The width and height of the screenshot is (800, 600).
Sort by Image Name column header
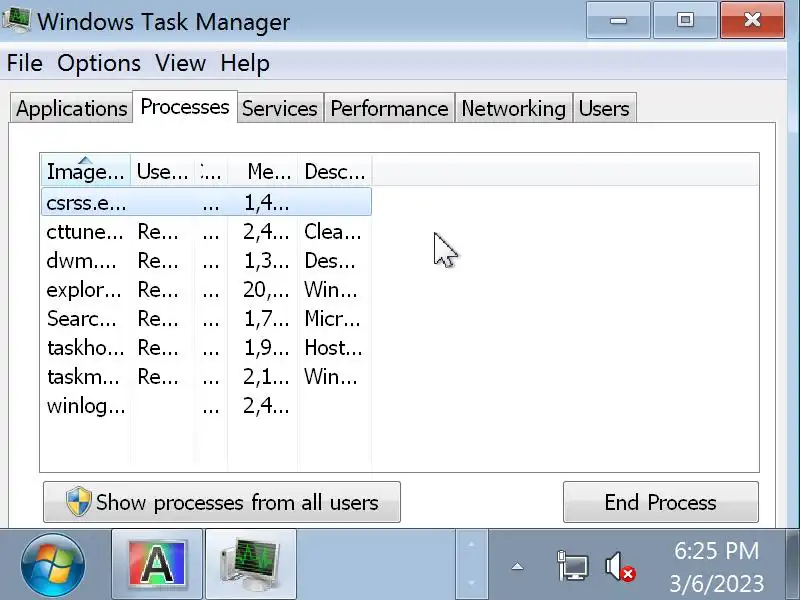(x=86, y=170)
